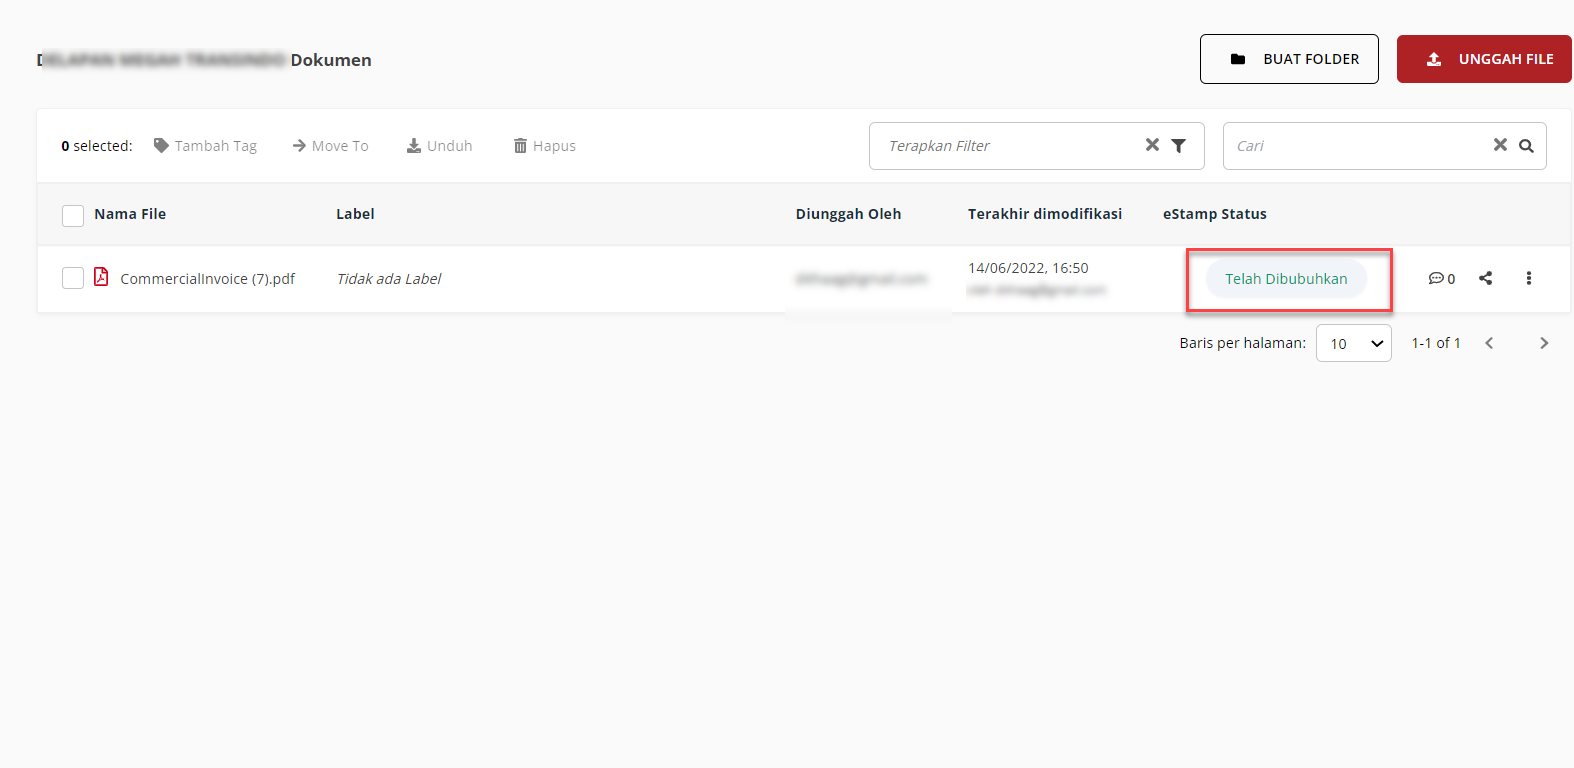The image size is (1574, 768).
Task: Open the Baris per halaman dropdown
Action: [1354, 343]
